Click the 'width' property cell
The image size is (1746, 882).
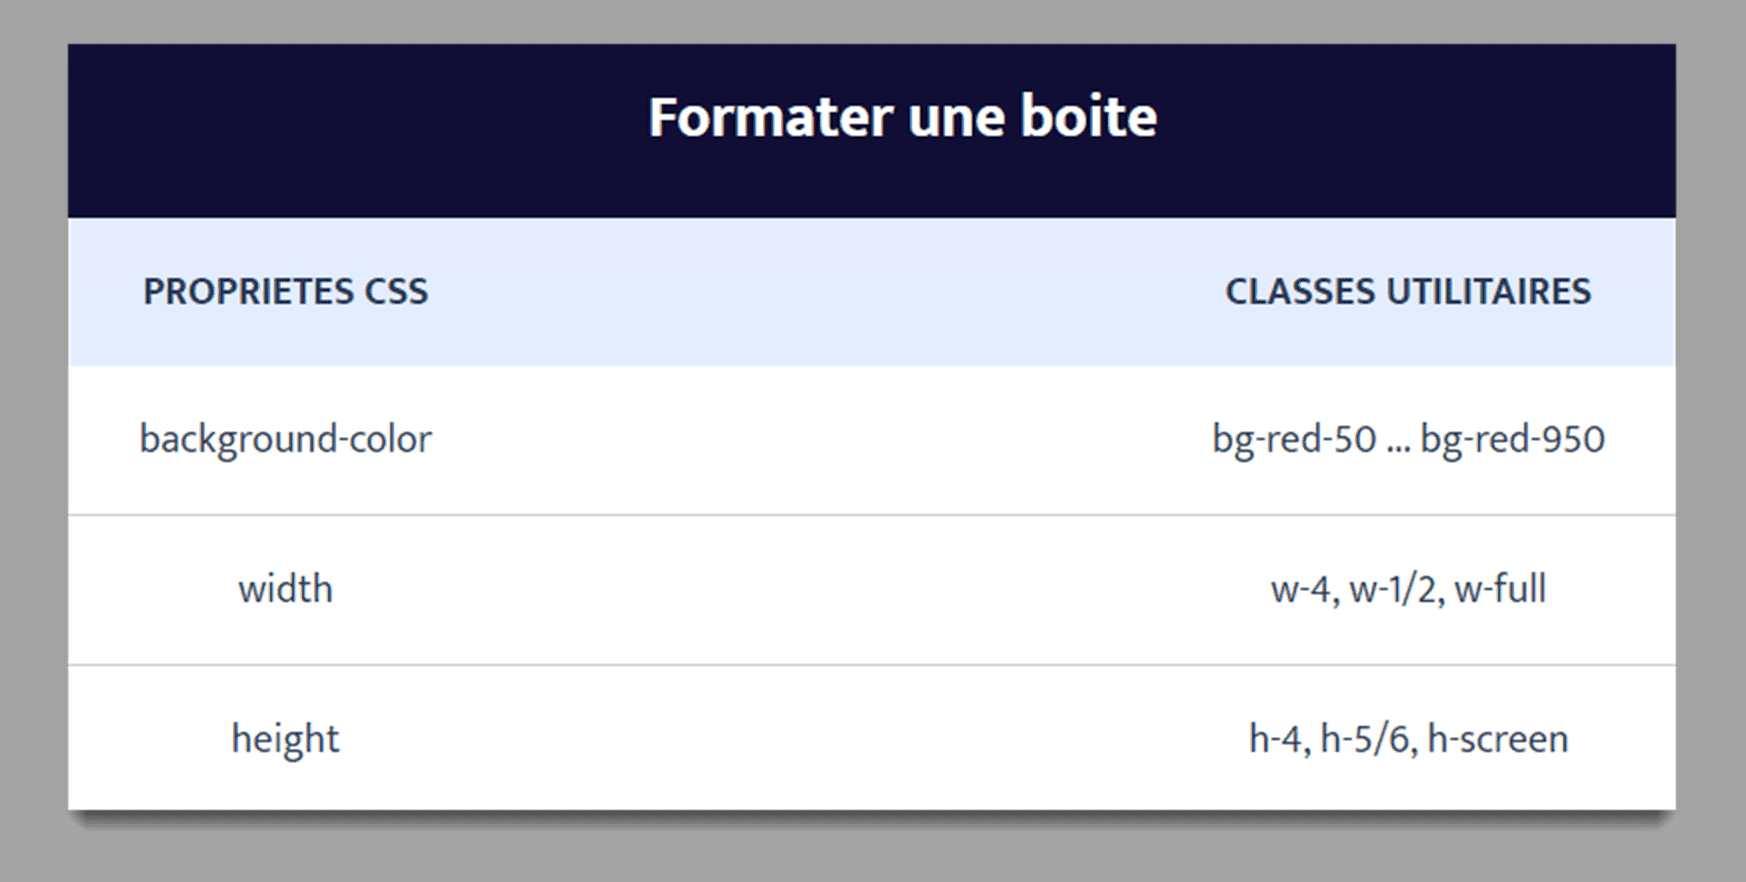285,589
